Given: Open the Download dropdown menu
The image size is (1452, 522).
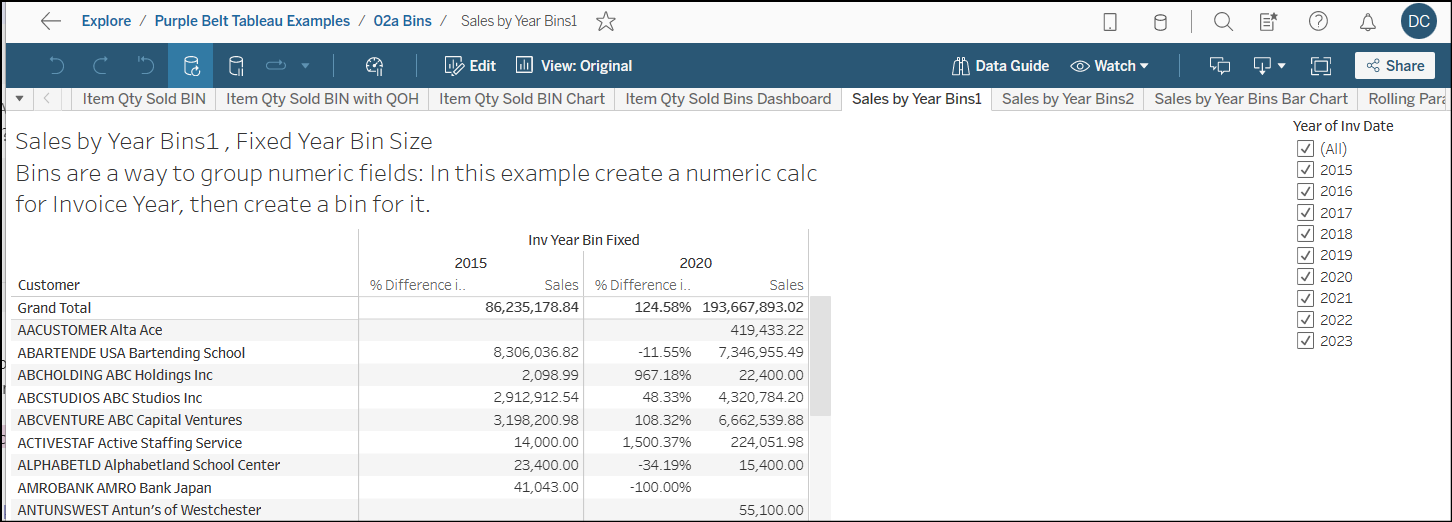Looking at the screenshot, I should (1270, 66).
